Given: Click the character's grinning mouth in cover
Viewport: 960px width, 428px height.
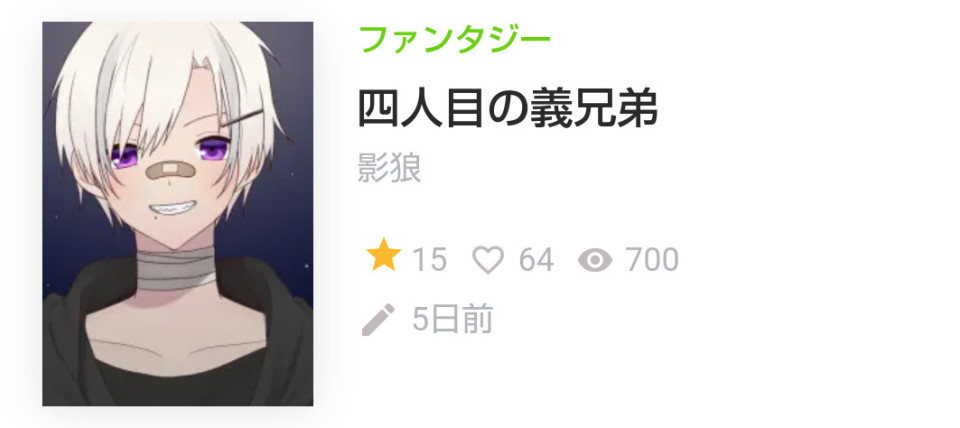Looking at the screenshot, I should (173, 209).
